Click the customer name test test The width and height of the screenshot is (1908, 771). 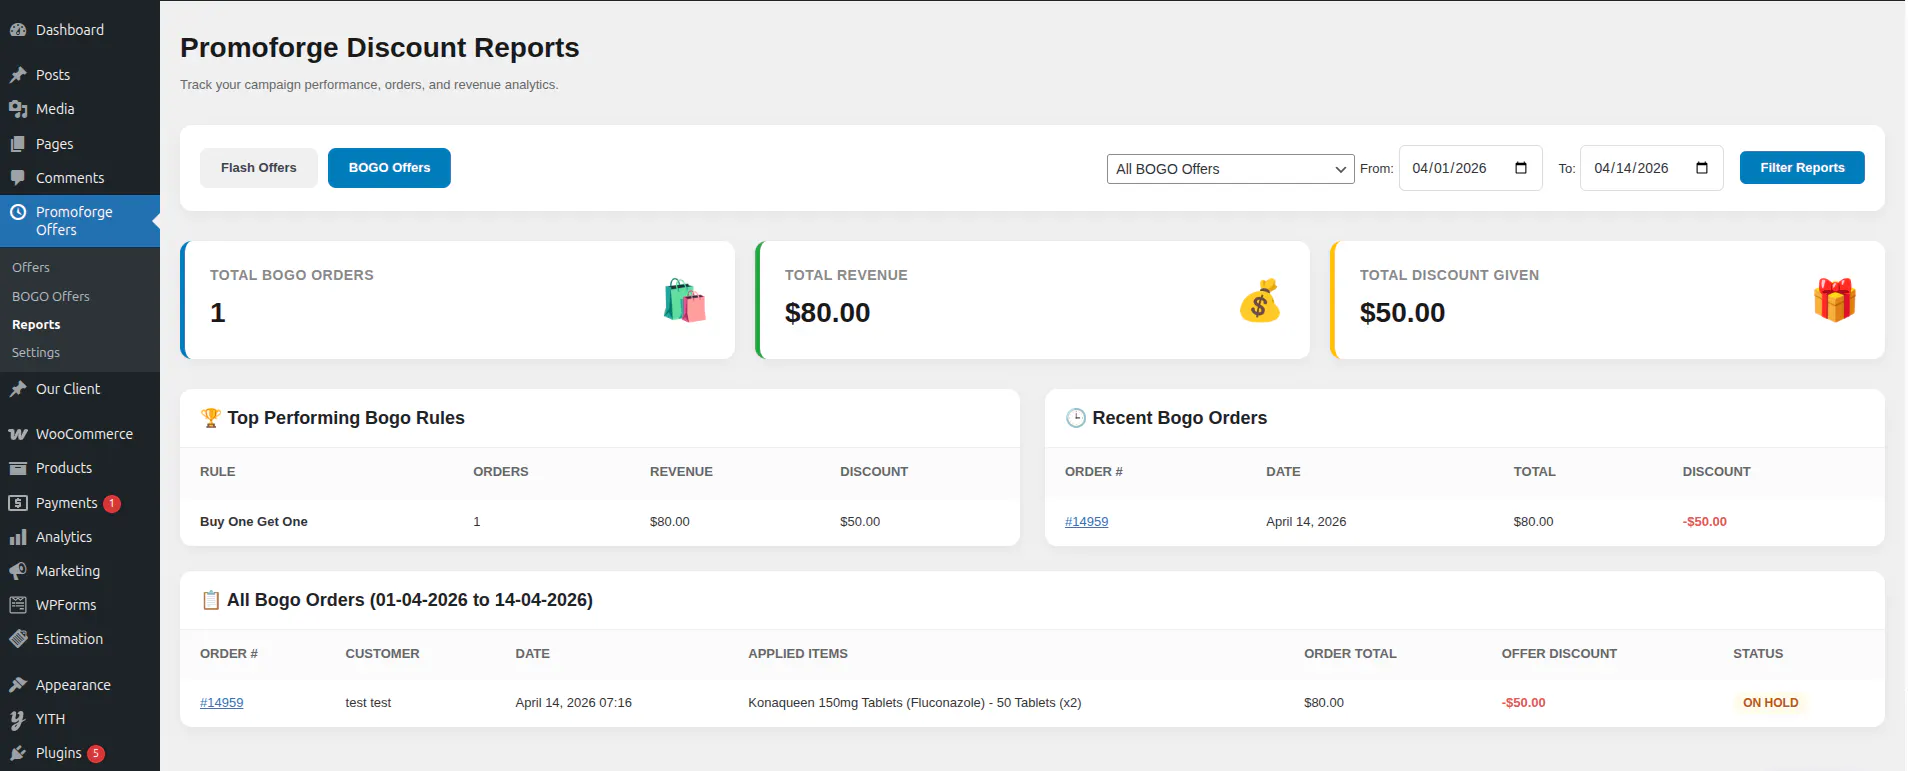pyautogui.click(x=368, y=703)
